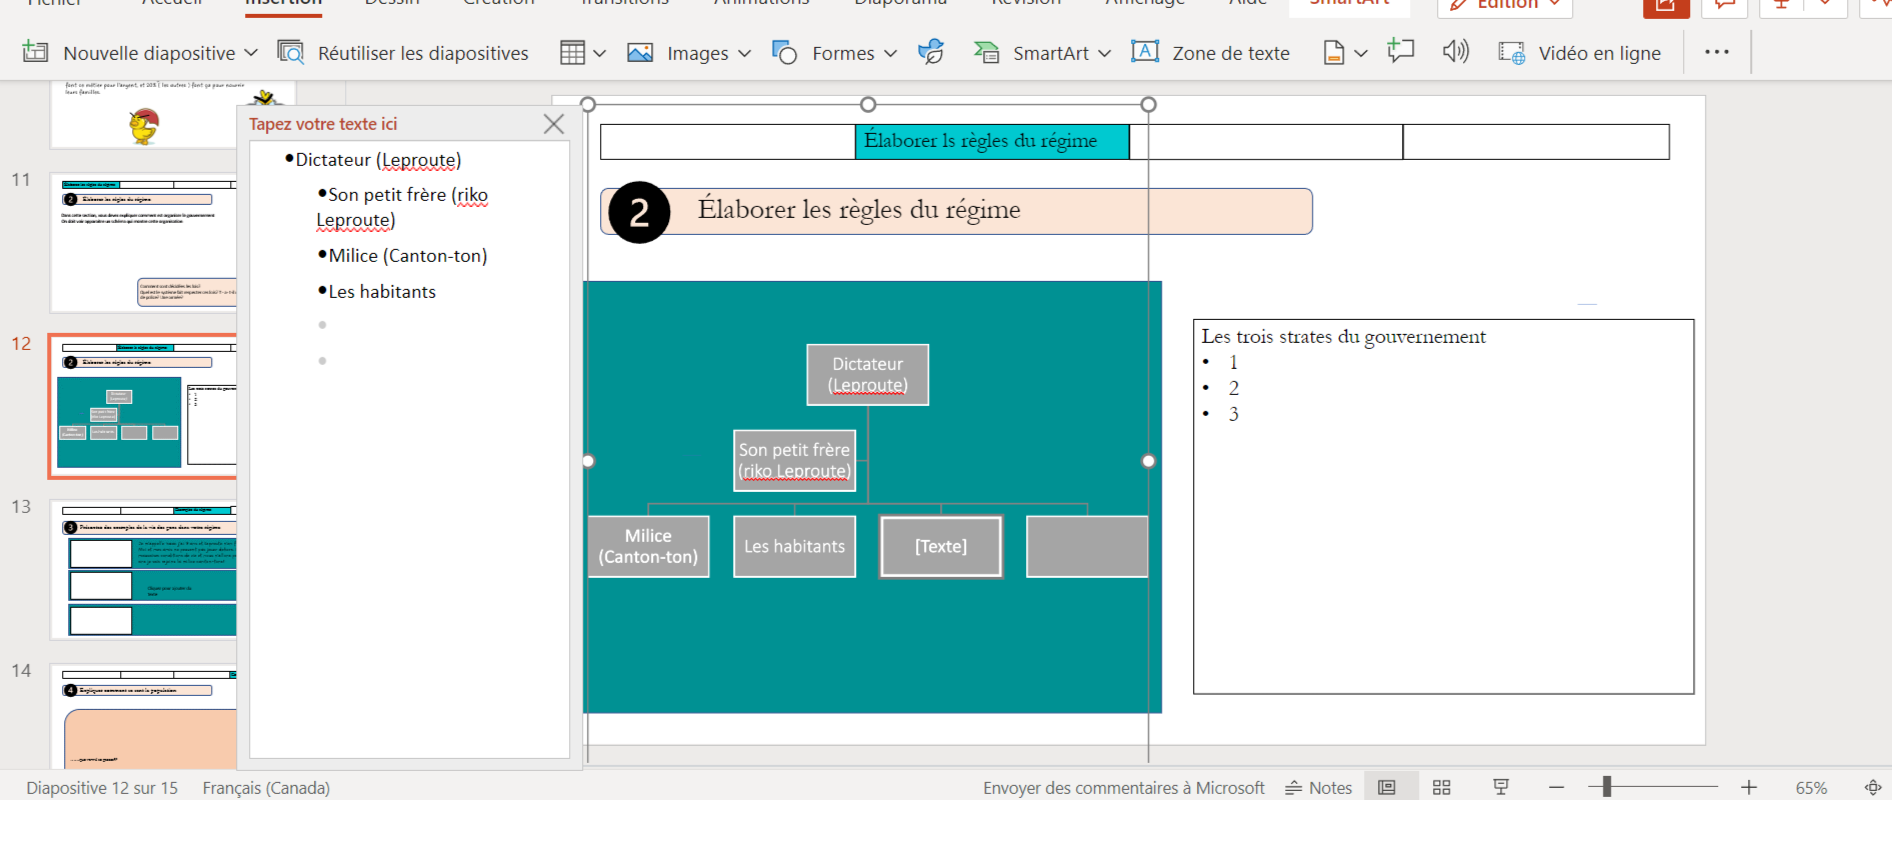Expand the Nouvelle diapositive dropdown arrow
This screenshot has height=858, width=1892.
[251, 53]
